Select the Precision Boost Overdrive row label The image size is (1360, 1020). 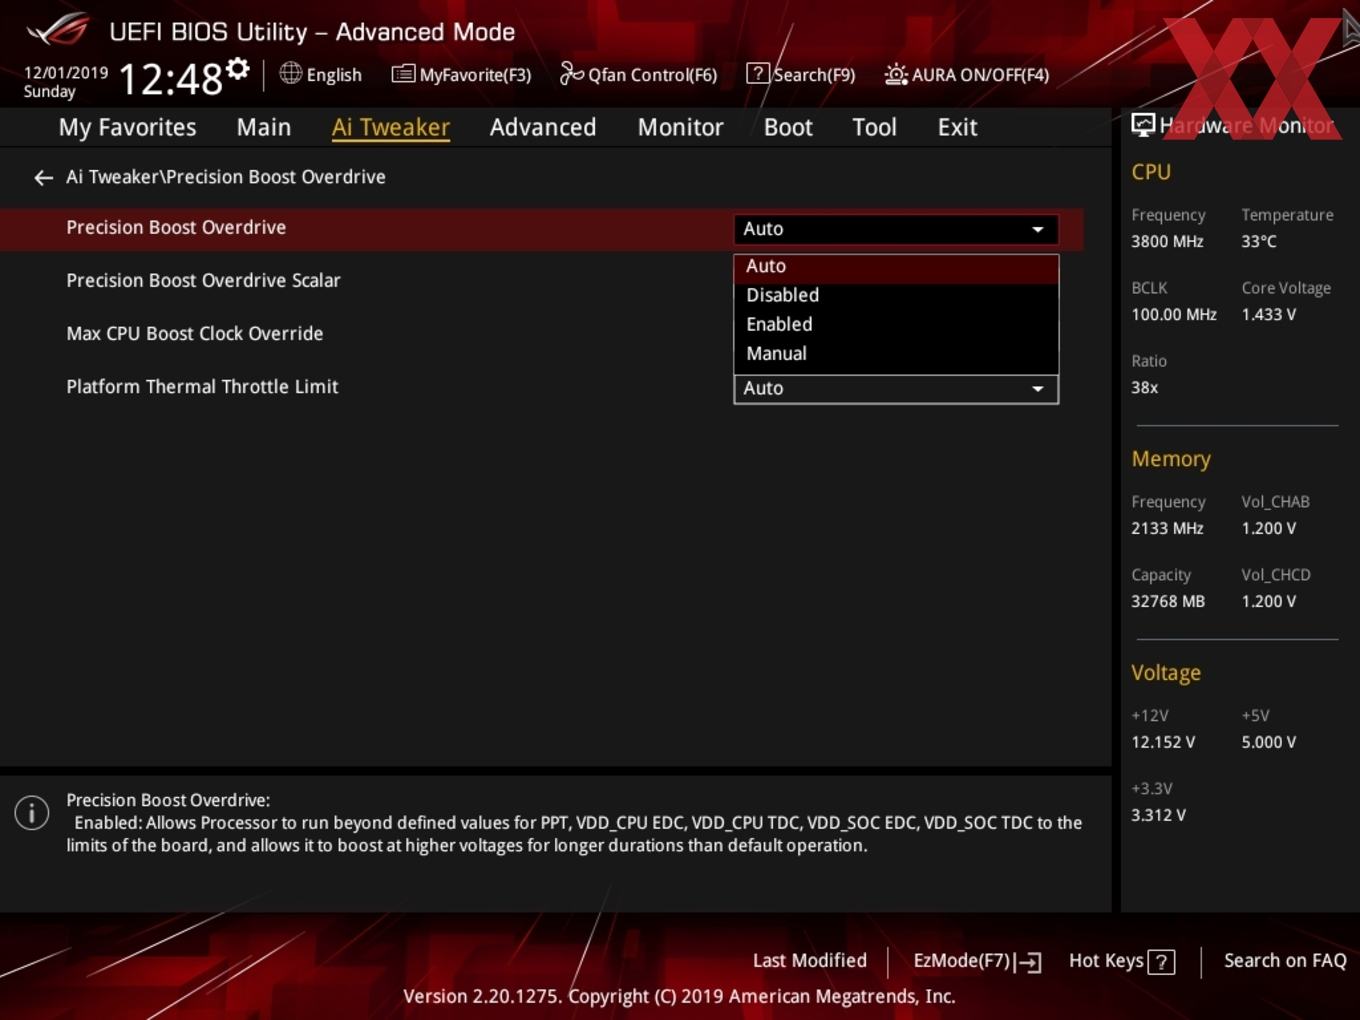pos(176,228)
